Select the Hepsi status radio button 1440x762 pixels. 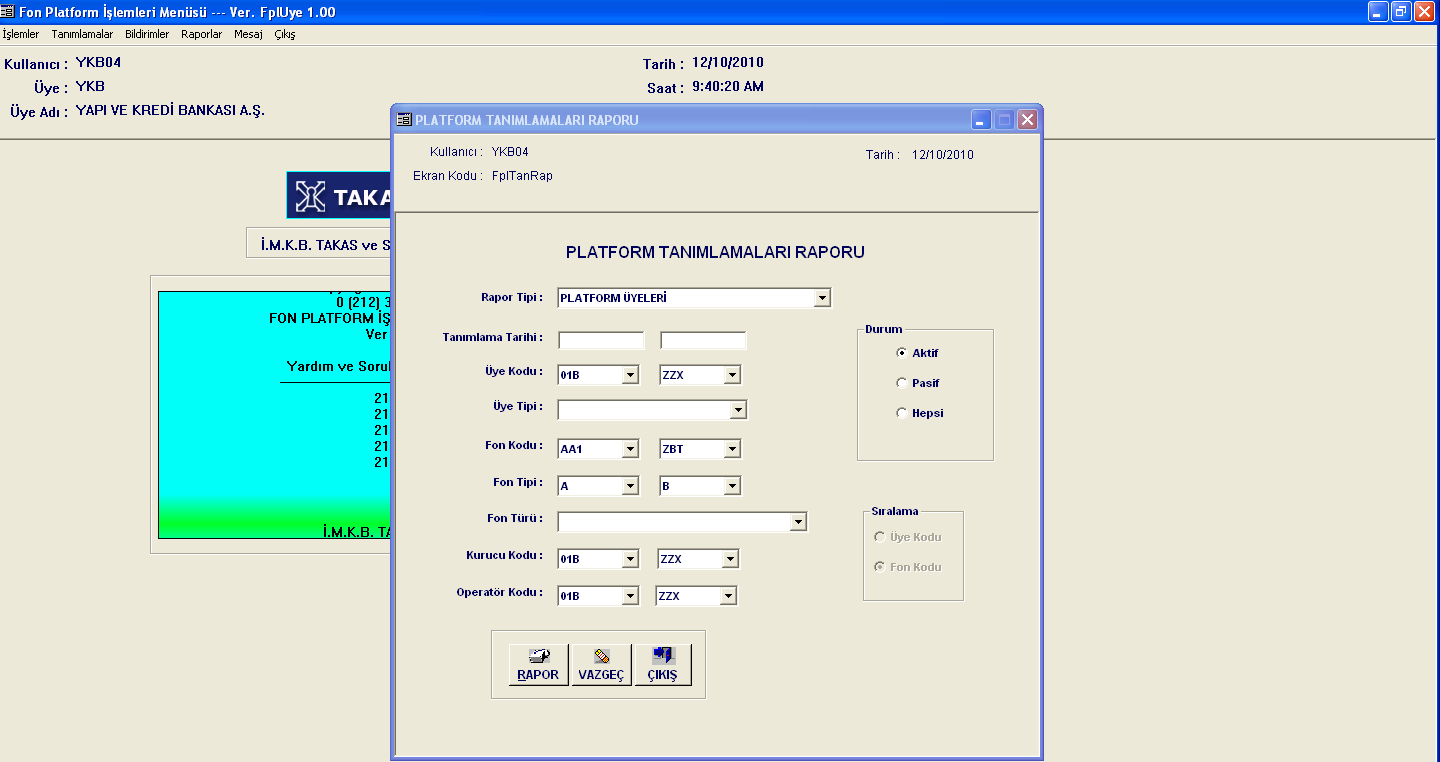pyautogui.click(x=902, y=413)
